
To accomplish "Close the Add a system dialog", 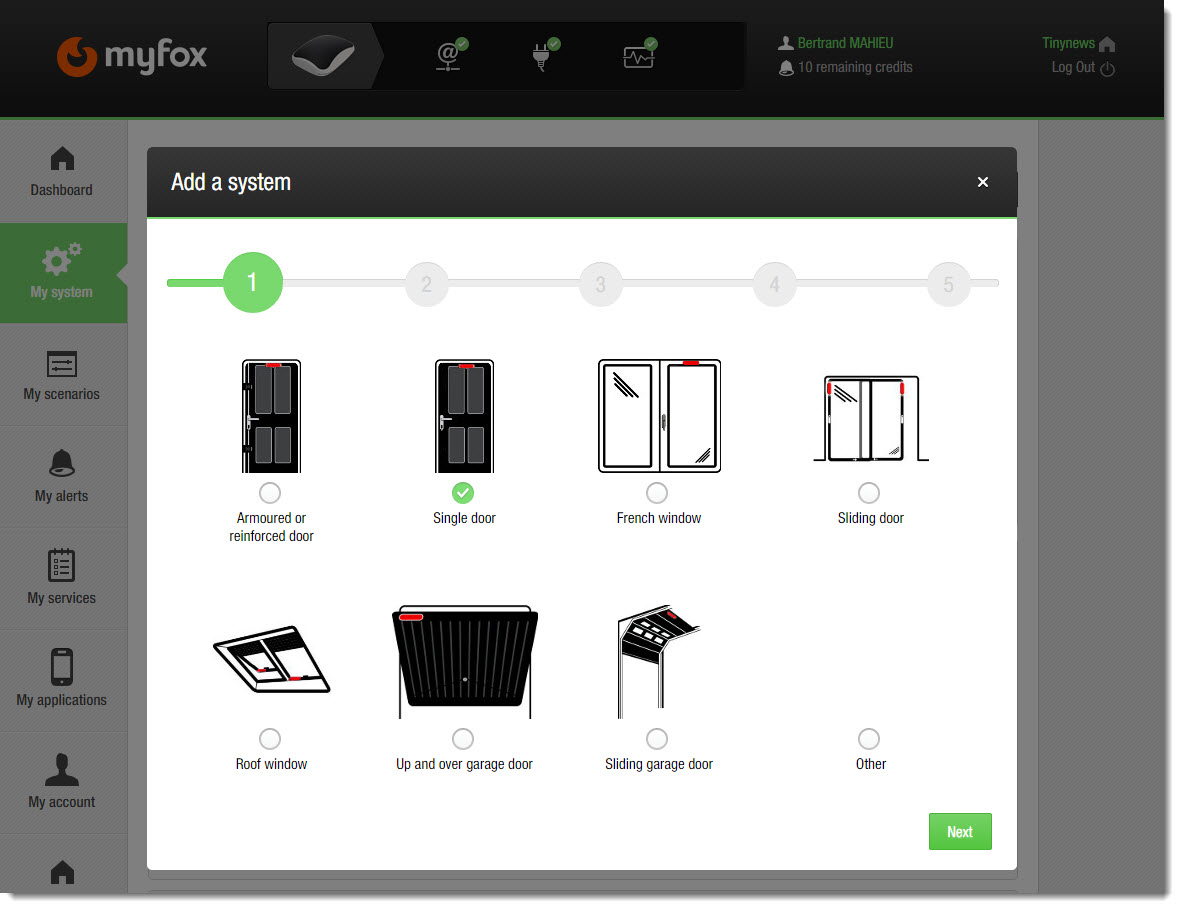I will click(983, 182).
